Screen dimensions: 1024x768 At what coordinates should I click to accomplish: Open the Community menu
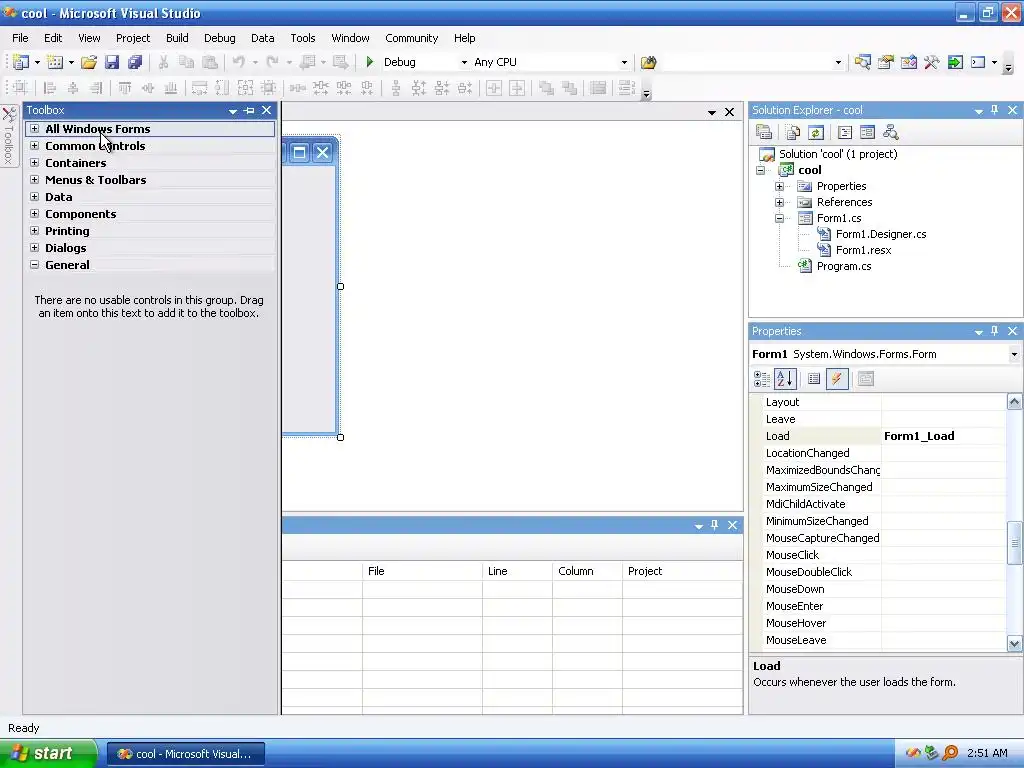pyautogui.click(x=411, y=38)
